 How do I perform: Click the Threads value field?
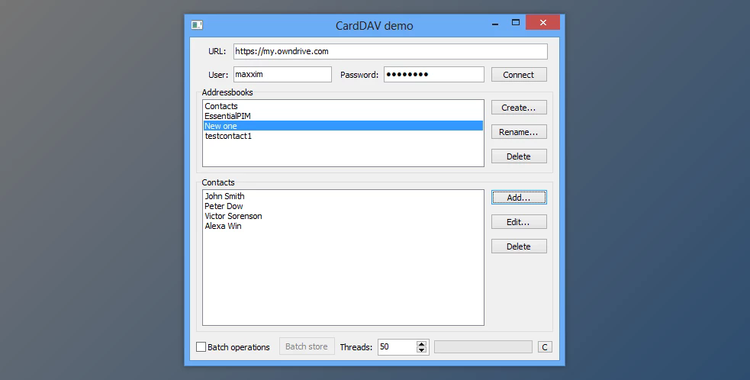point(397,347)
